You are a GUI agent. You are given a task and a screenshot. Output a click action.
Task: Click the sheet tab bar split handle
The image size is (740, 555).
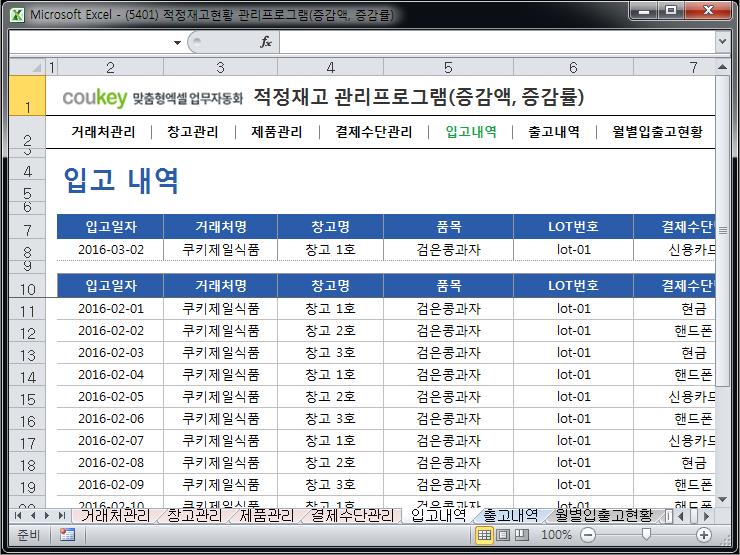pos(669,516)
